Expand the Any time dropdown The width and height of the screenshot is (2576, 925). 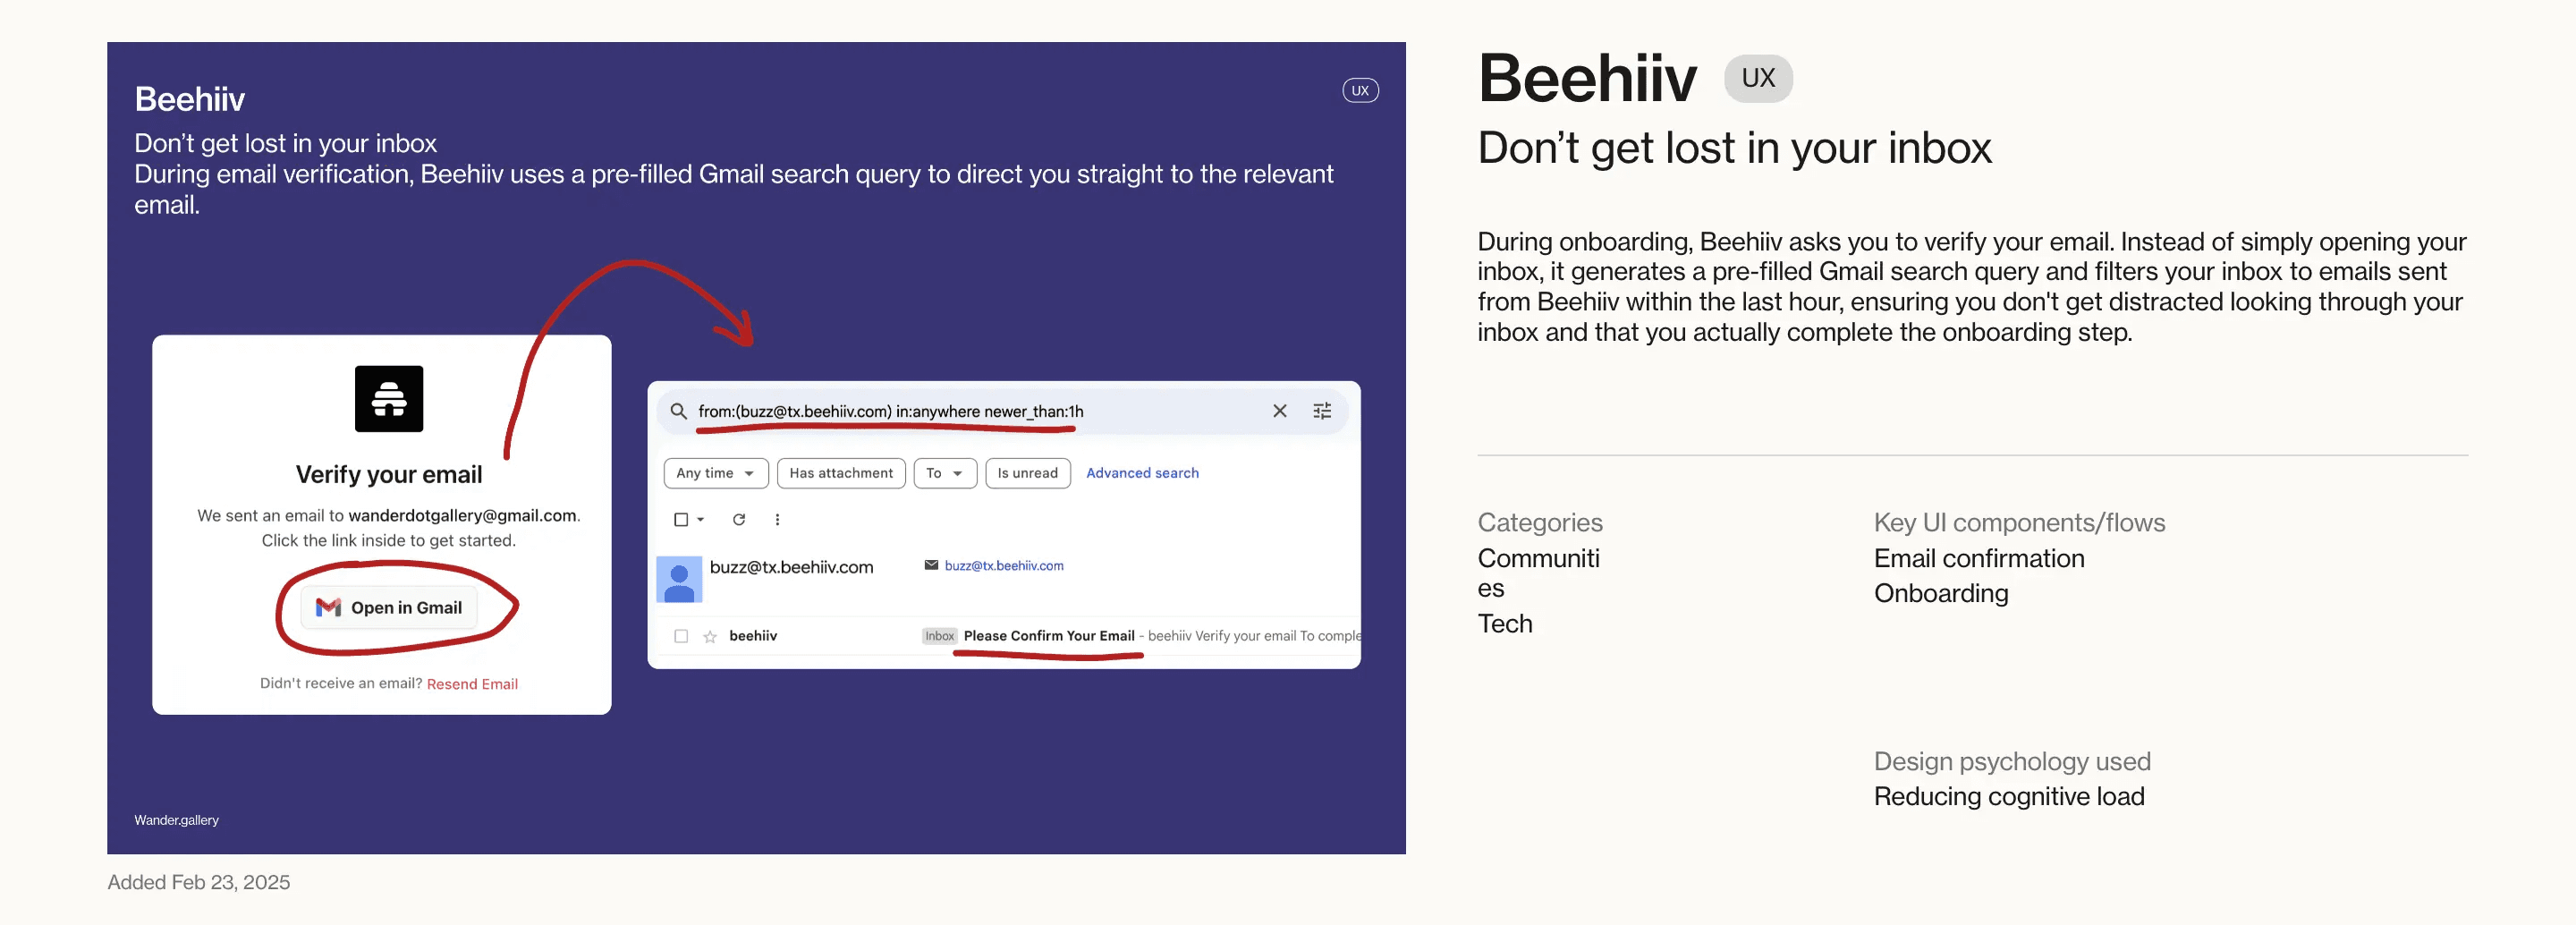click(715, 473)
